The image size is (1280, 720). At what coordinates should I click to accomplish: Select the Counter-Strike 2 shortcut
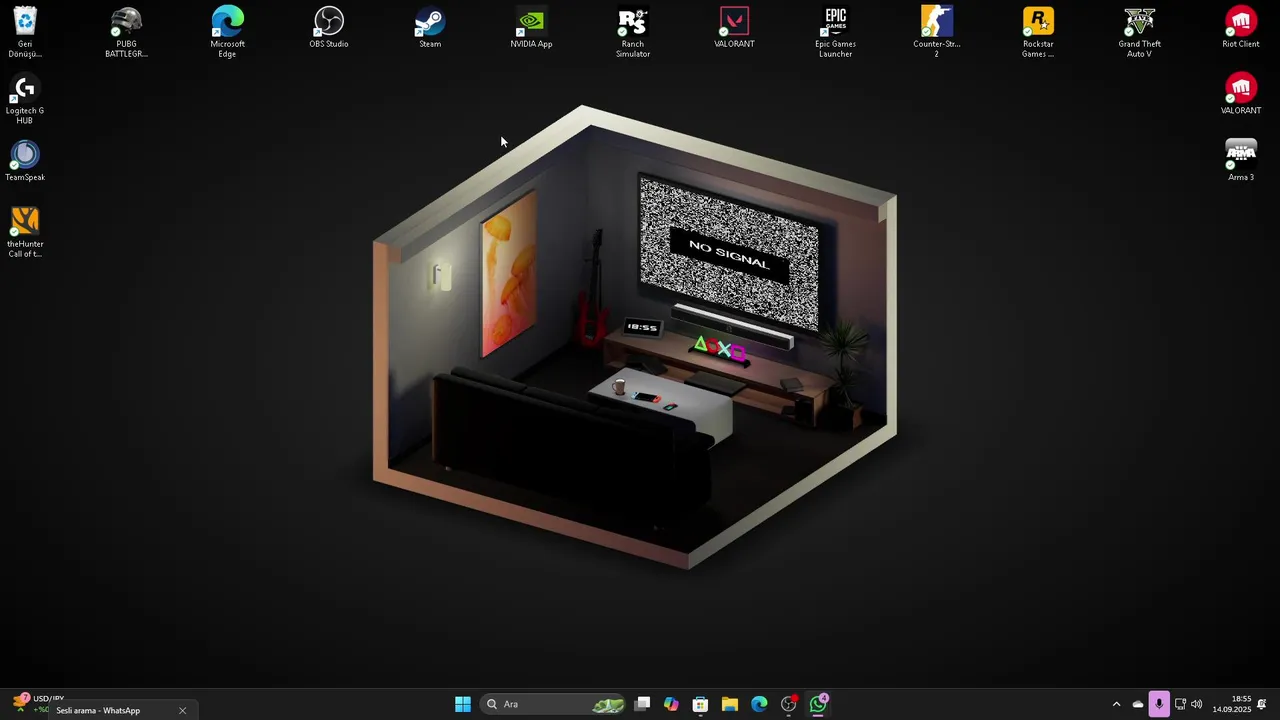(x=937, y=32)
